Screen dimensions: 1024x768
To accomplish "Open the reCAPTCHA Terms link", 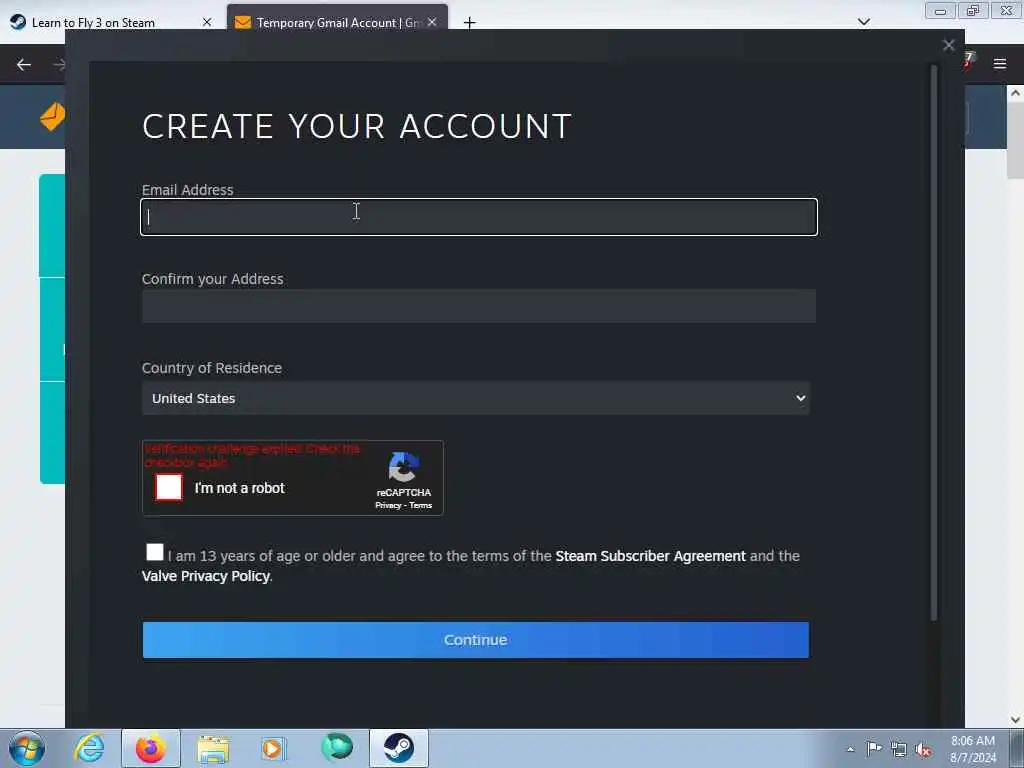I will pyautogui.click(x=421, y=505).
